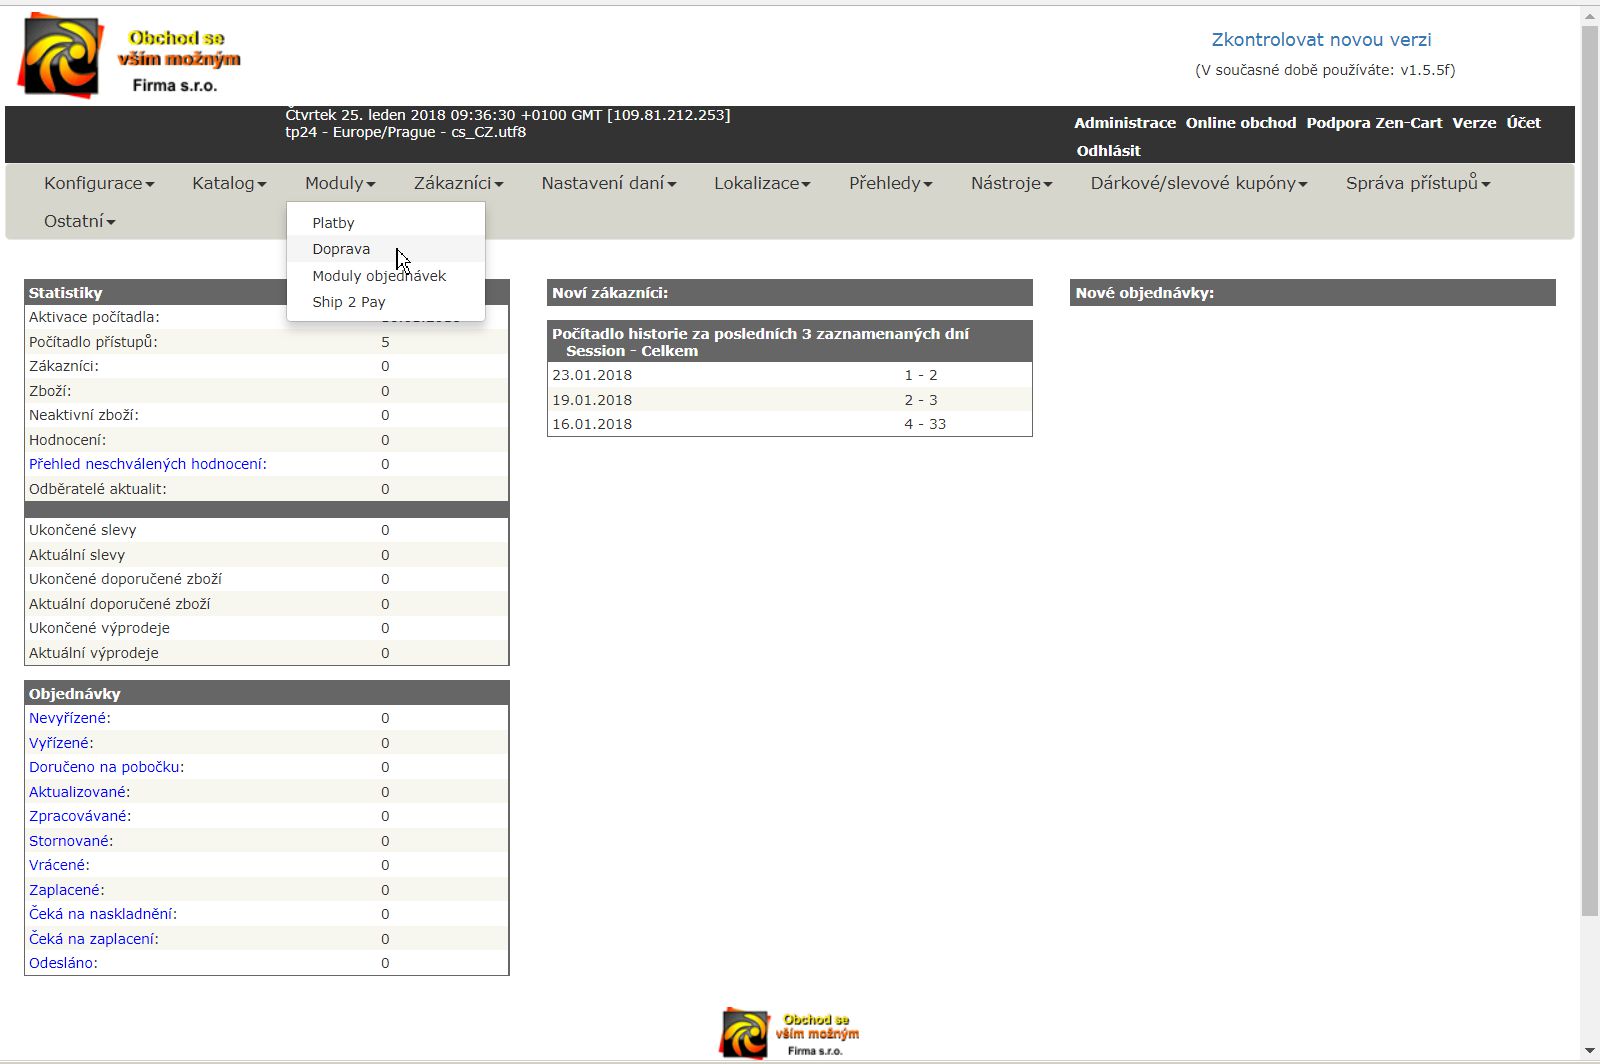The image size is (1601, 1064).
Task: Select Doprava from the Moduly menu
Action: 341,249
